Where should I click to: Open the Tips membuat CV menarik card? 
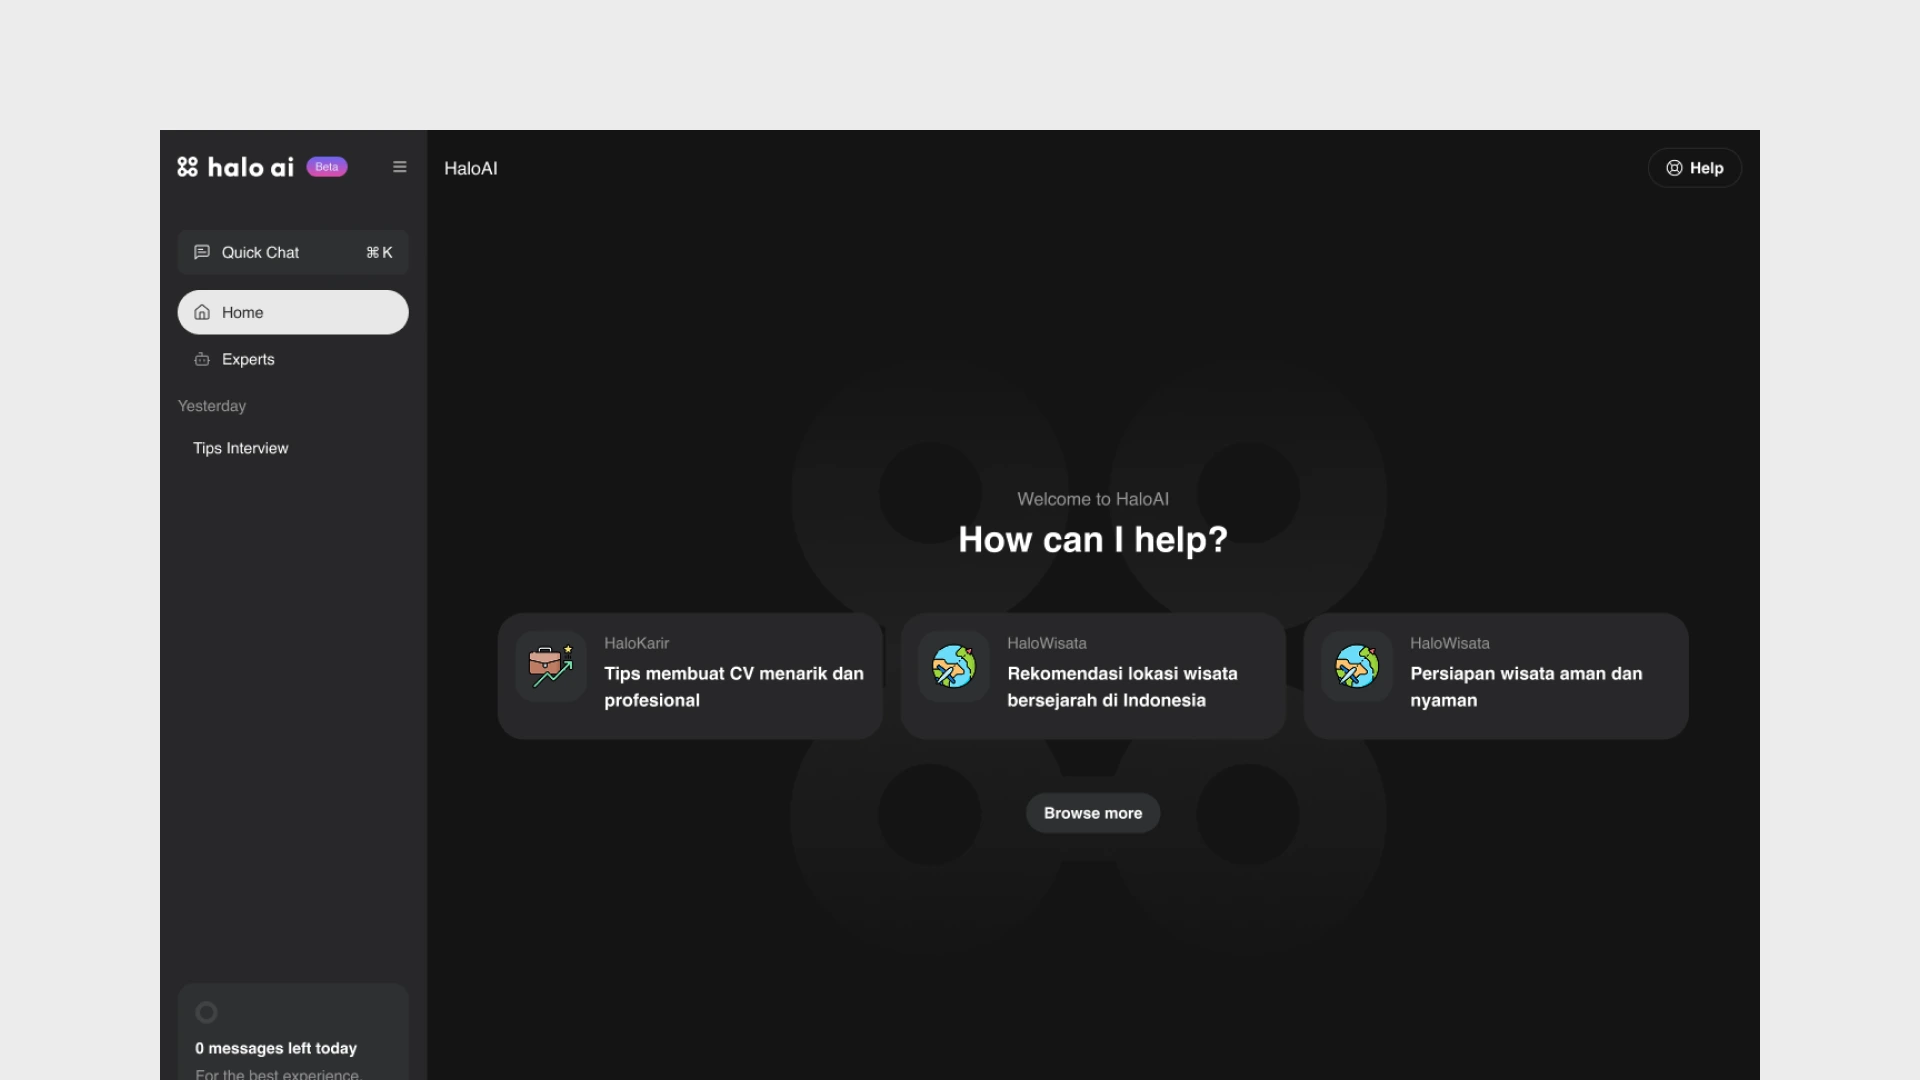[x=690, y=676]
